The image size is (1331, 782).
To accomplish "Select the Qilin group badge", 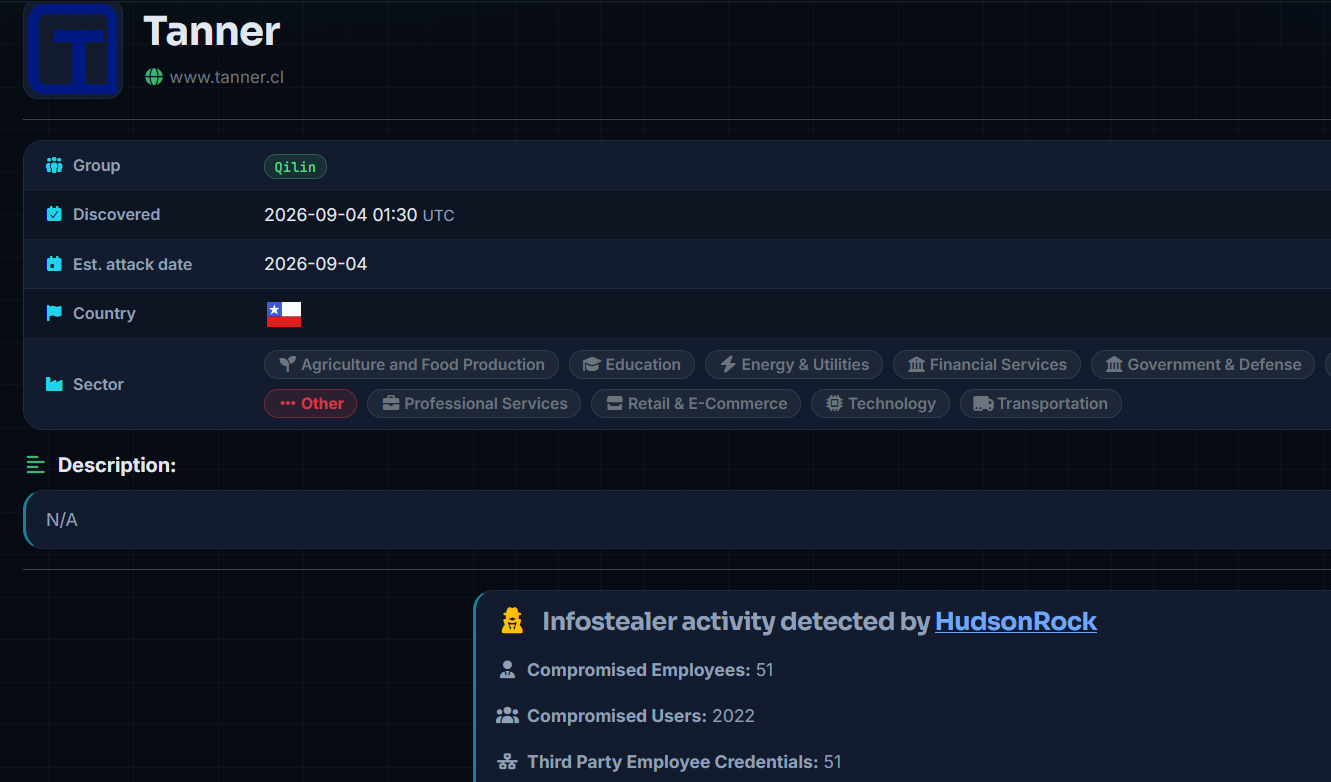I will coord(295,167).
